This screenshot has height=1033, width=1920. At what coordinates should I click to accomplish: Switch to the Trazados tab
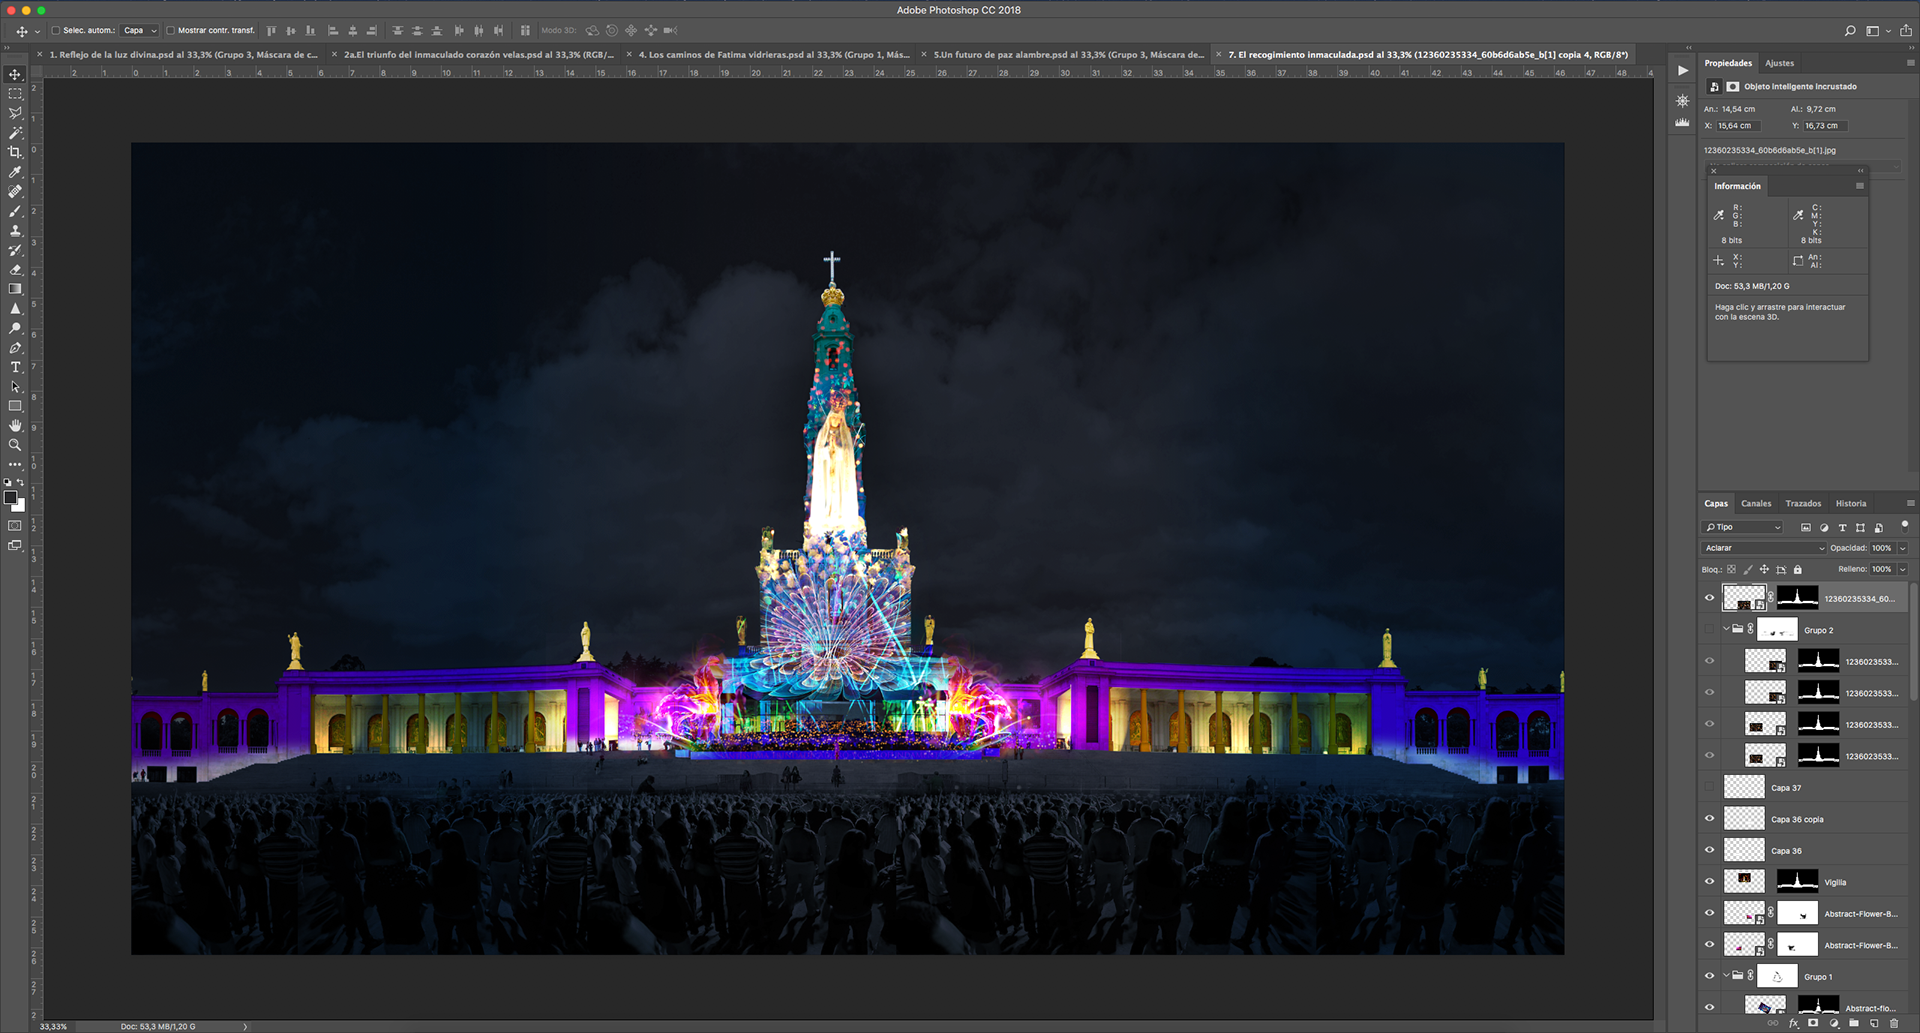1803,503
